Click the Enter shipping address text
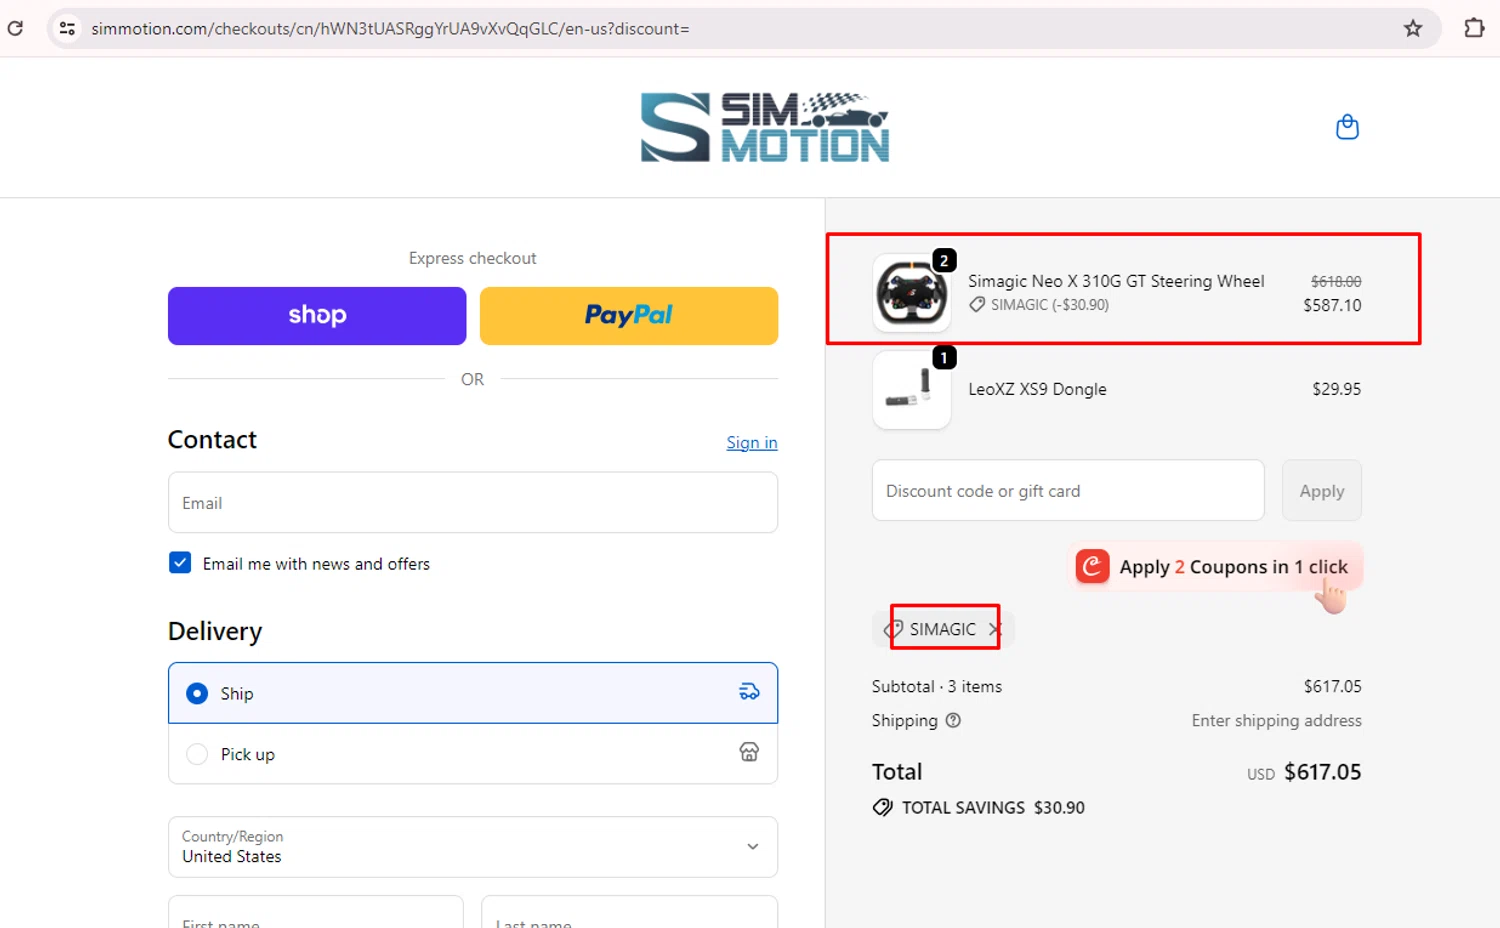Viewport: 1500px width, 928px height. click(1276, 720)
